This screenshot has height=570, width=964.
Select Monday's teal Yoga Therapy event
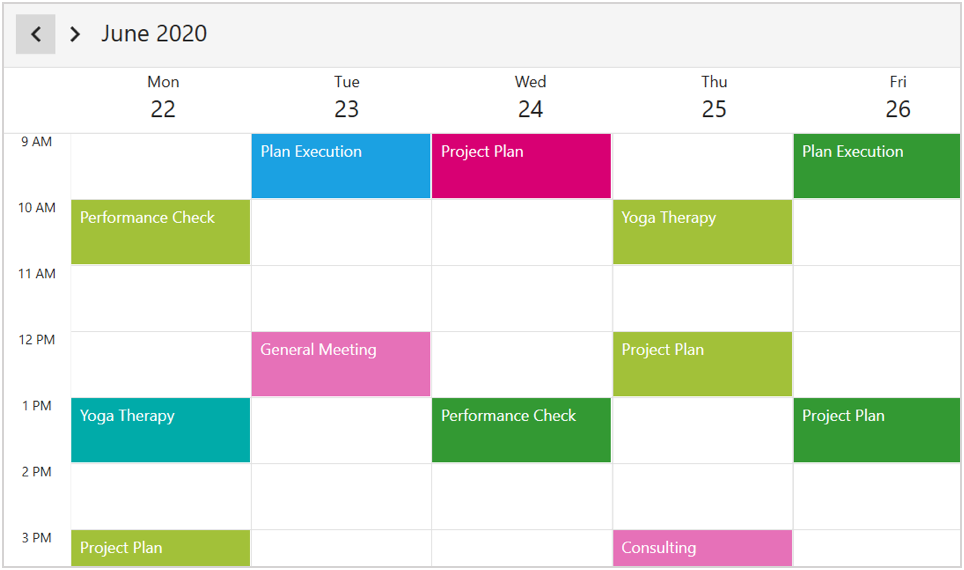pos(160,430)
